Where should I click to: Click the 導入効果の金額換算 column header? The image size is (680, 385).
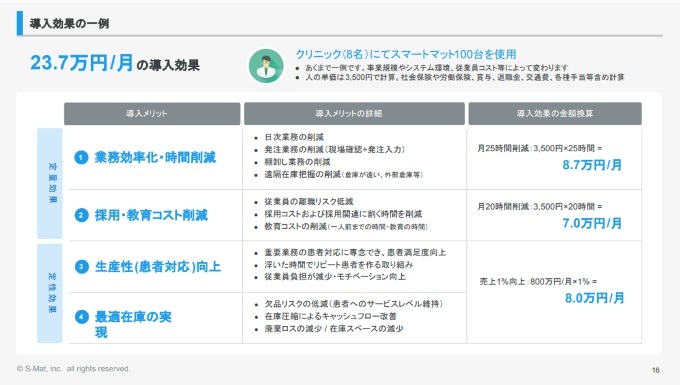[x=555, y=114]
